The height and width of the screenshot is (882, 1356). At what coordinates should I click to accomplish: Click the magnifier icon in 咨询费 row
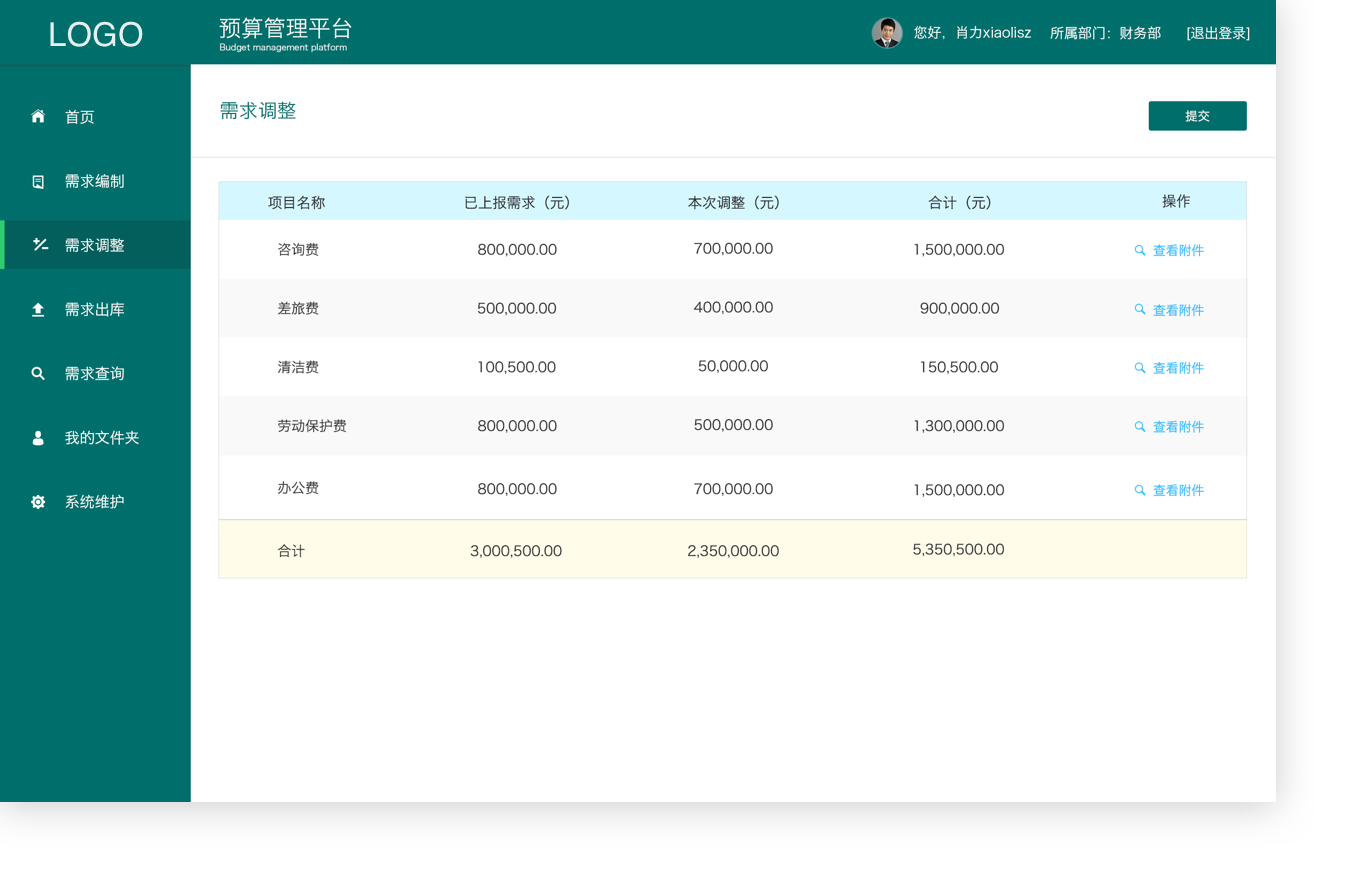[1140, 250]
